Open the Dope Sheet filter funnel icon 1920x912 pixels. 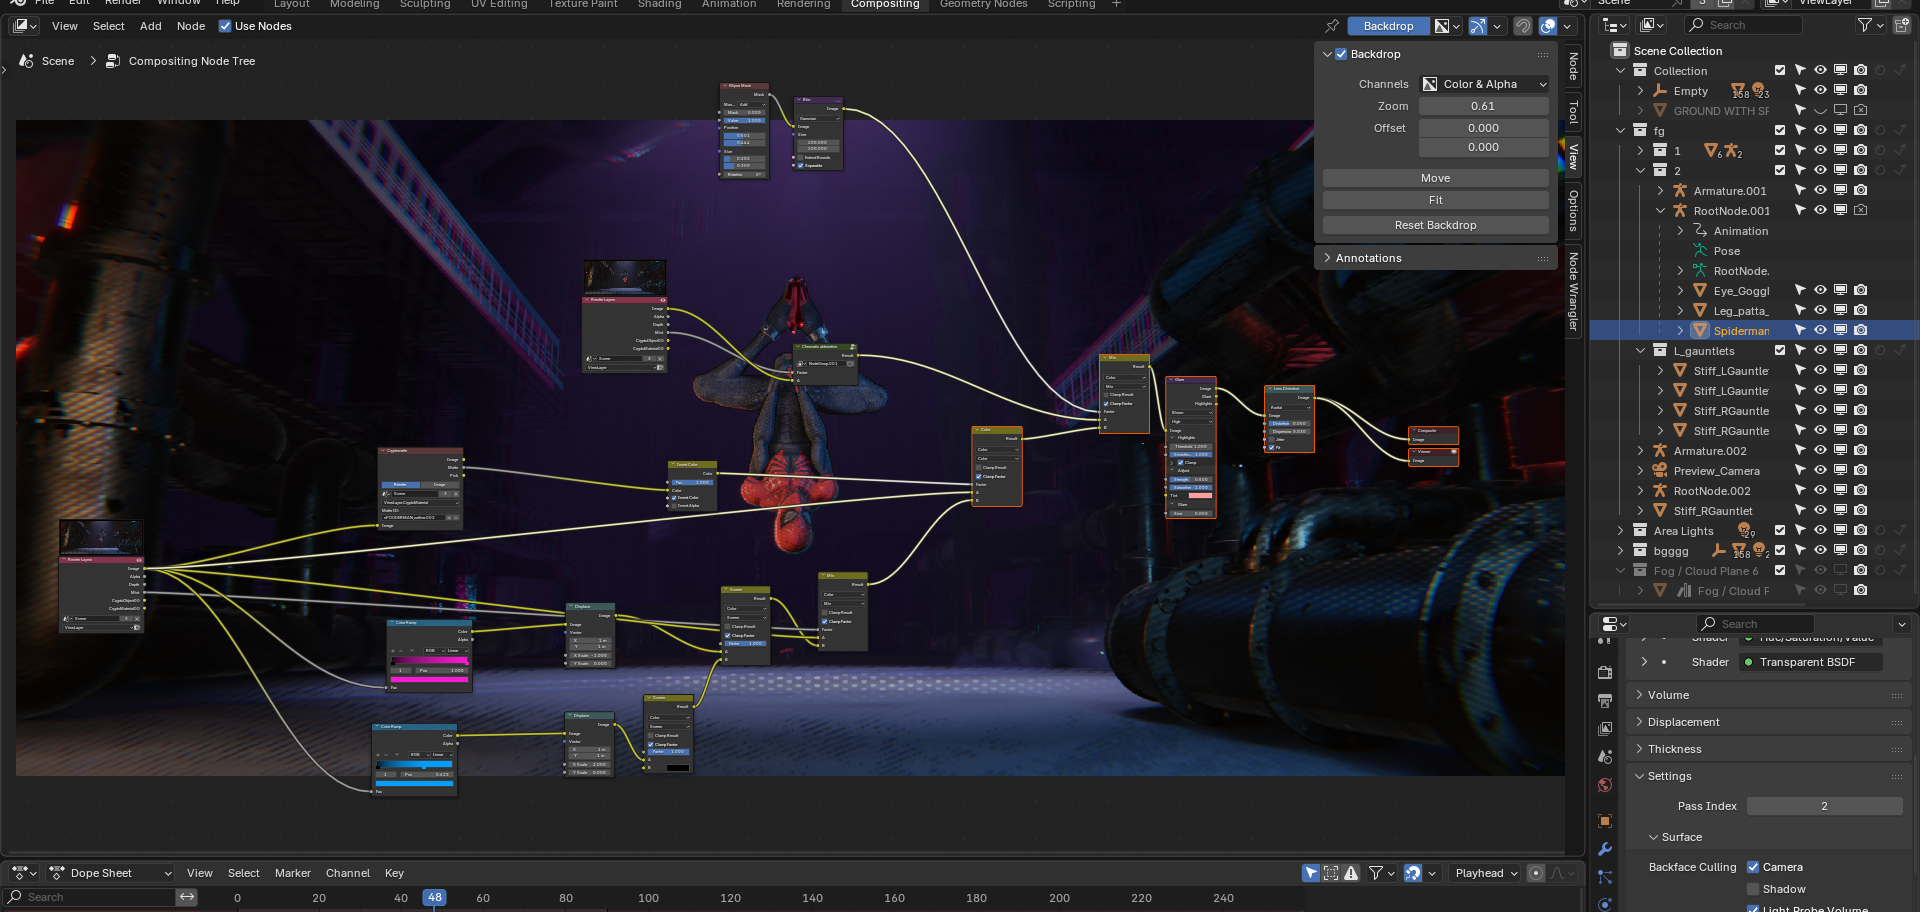(1381, 873)
